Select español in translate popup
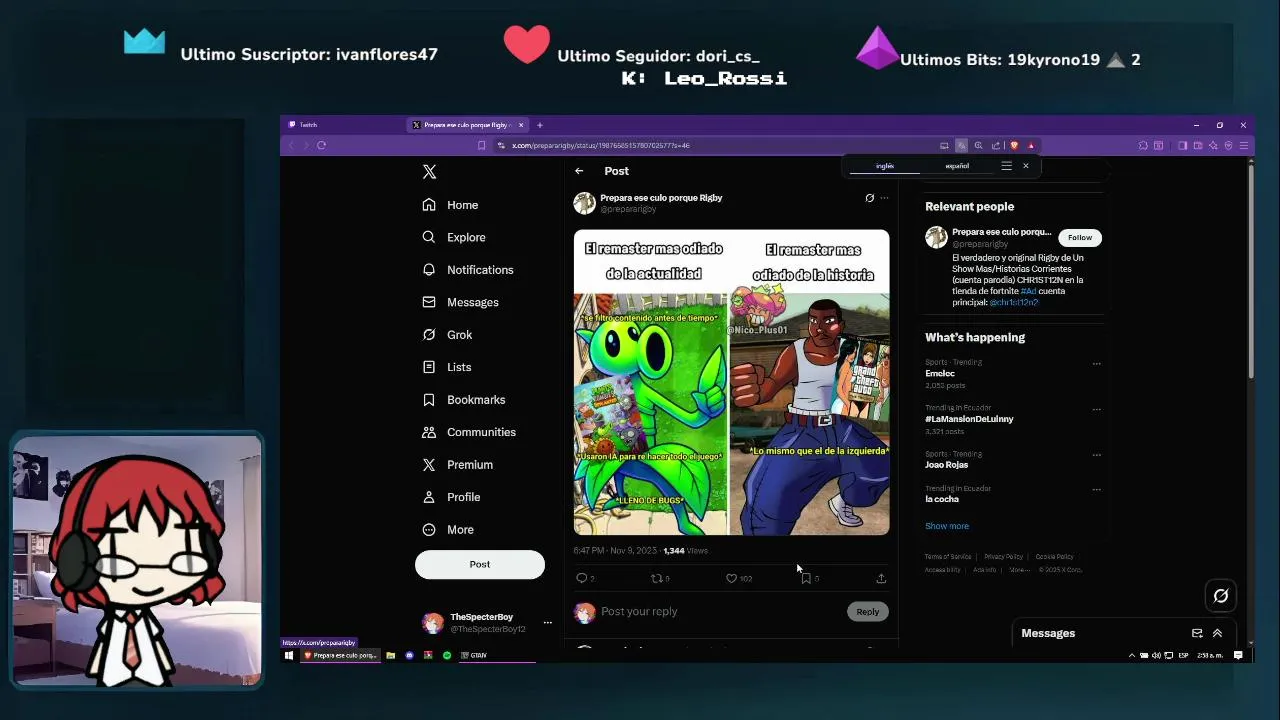The image size is (1280, 720). 957,166
